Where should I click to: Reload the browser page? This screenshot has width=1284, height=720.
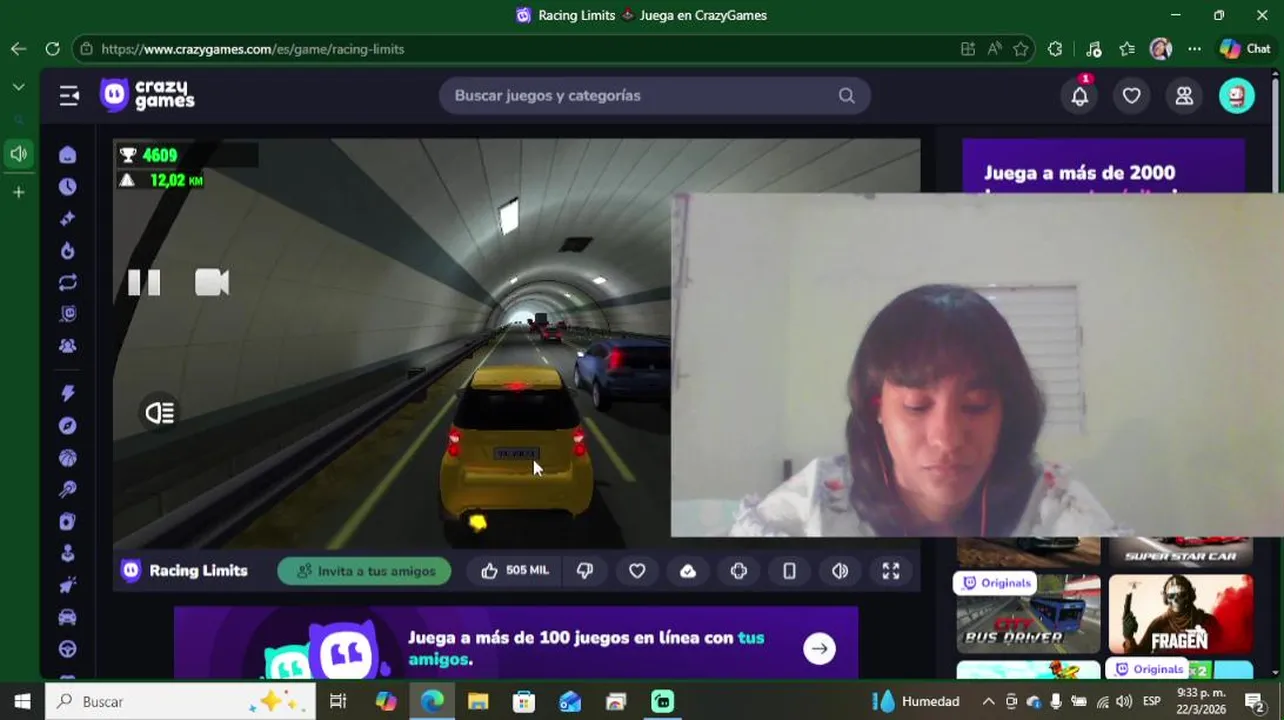[52, 49]
